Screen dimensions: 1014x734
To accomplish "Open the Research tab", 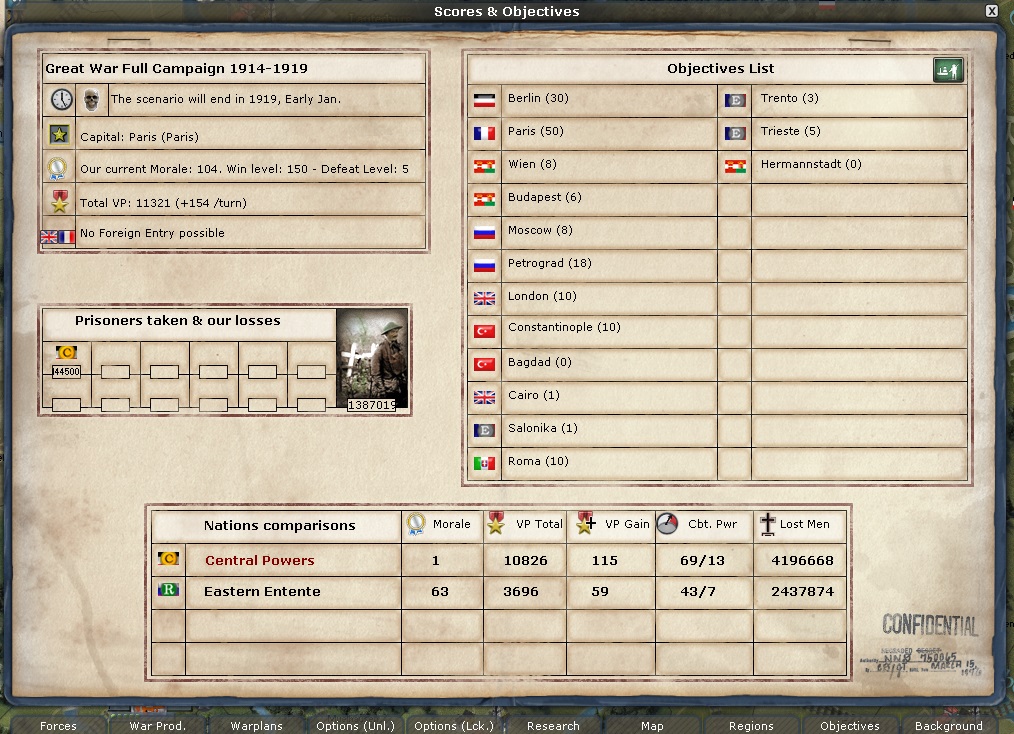I will [553, 726].
